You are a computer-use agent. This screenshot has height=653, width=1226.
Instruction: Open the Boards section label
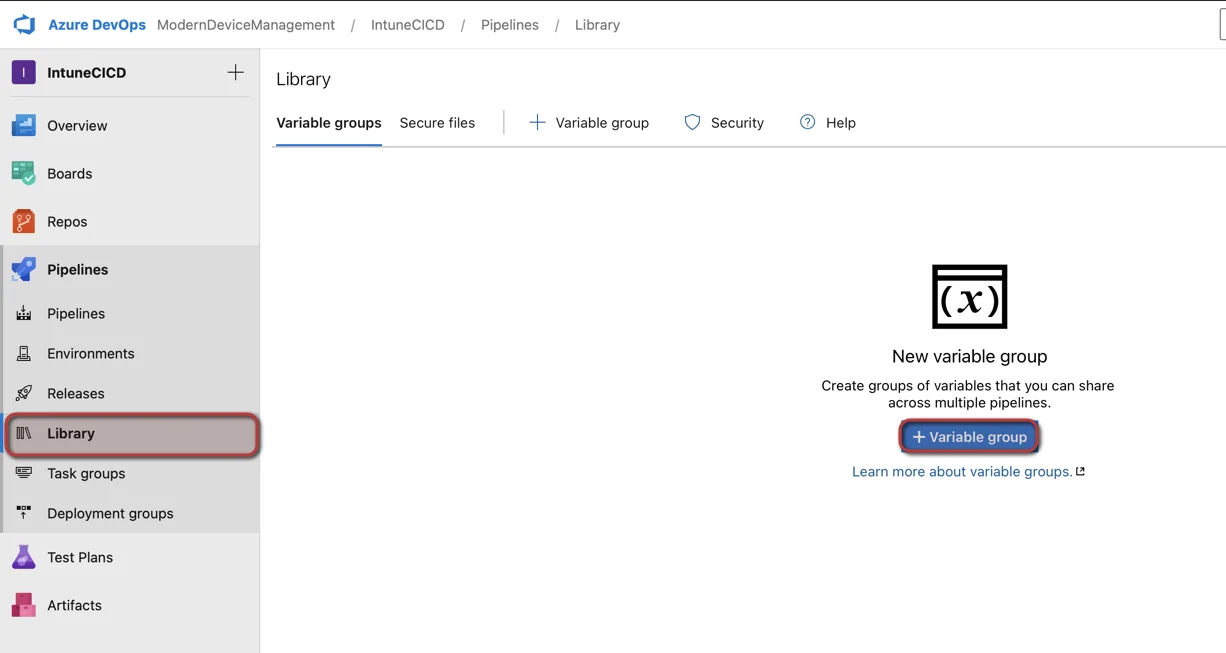tap(70, 174)
